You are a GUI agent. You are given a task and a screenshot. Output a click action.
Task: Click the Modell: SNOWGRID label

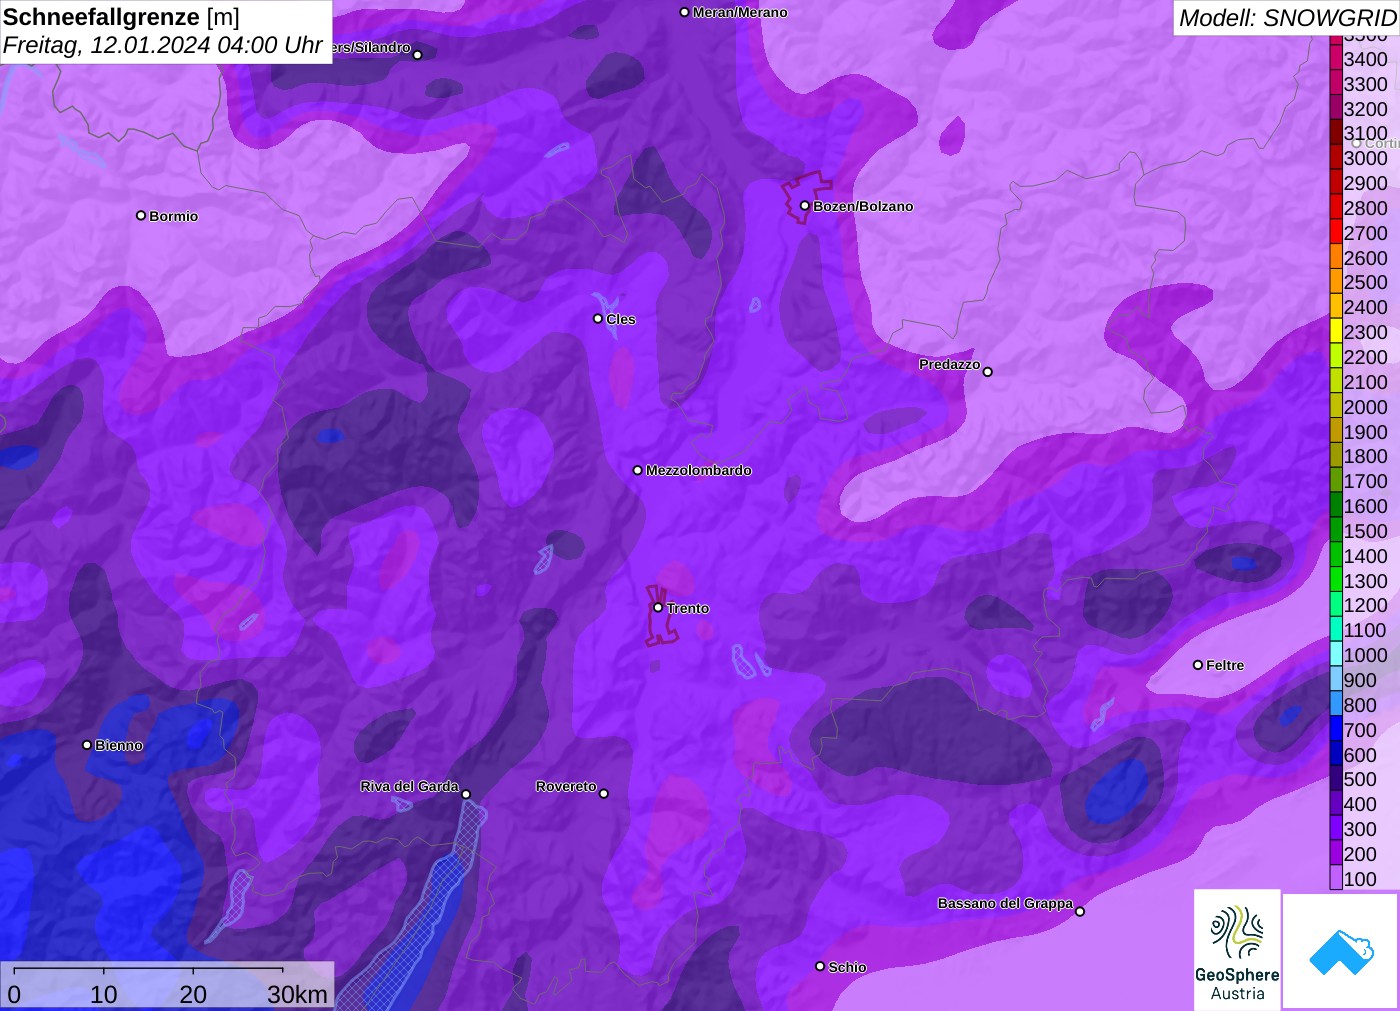point(1287,18)
